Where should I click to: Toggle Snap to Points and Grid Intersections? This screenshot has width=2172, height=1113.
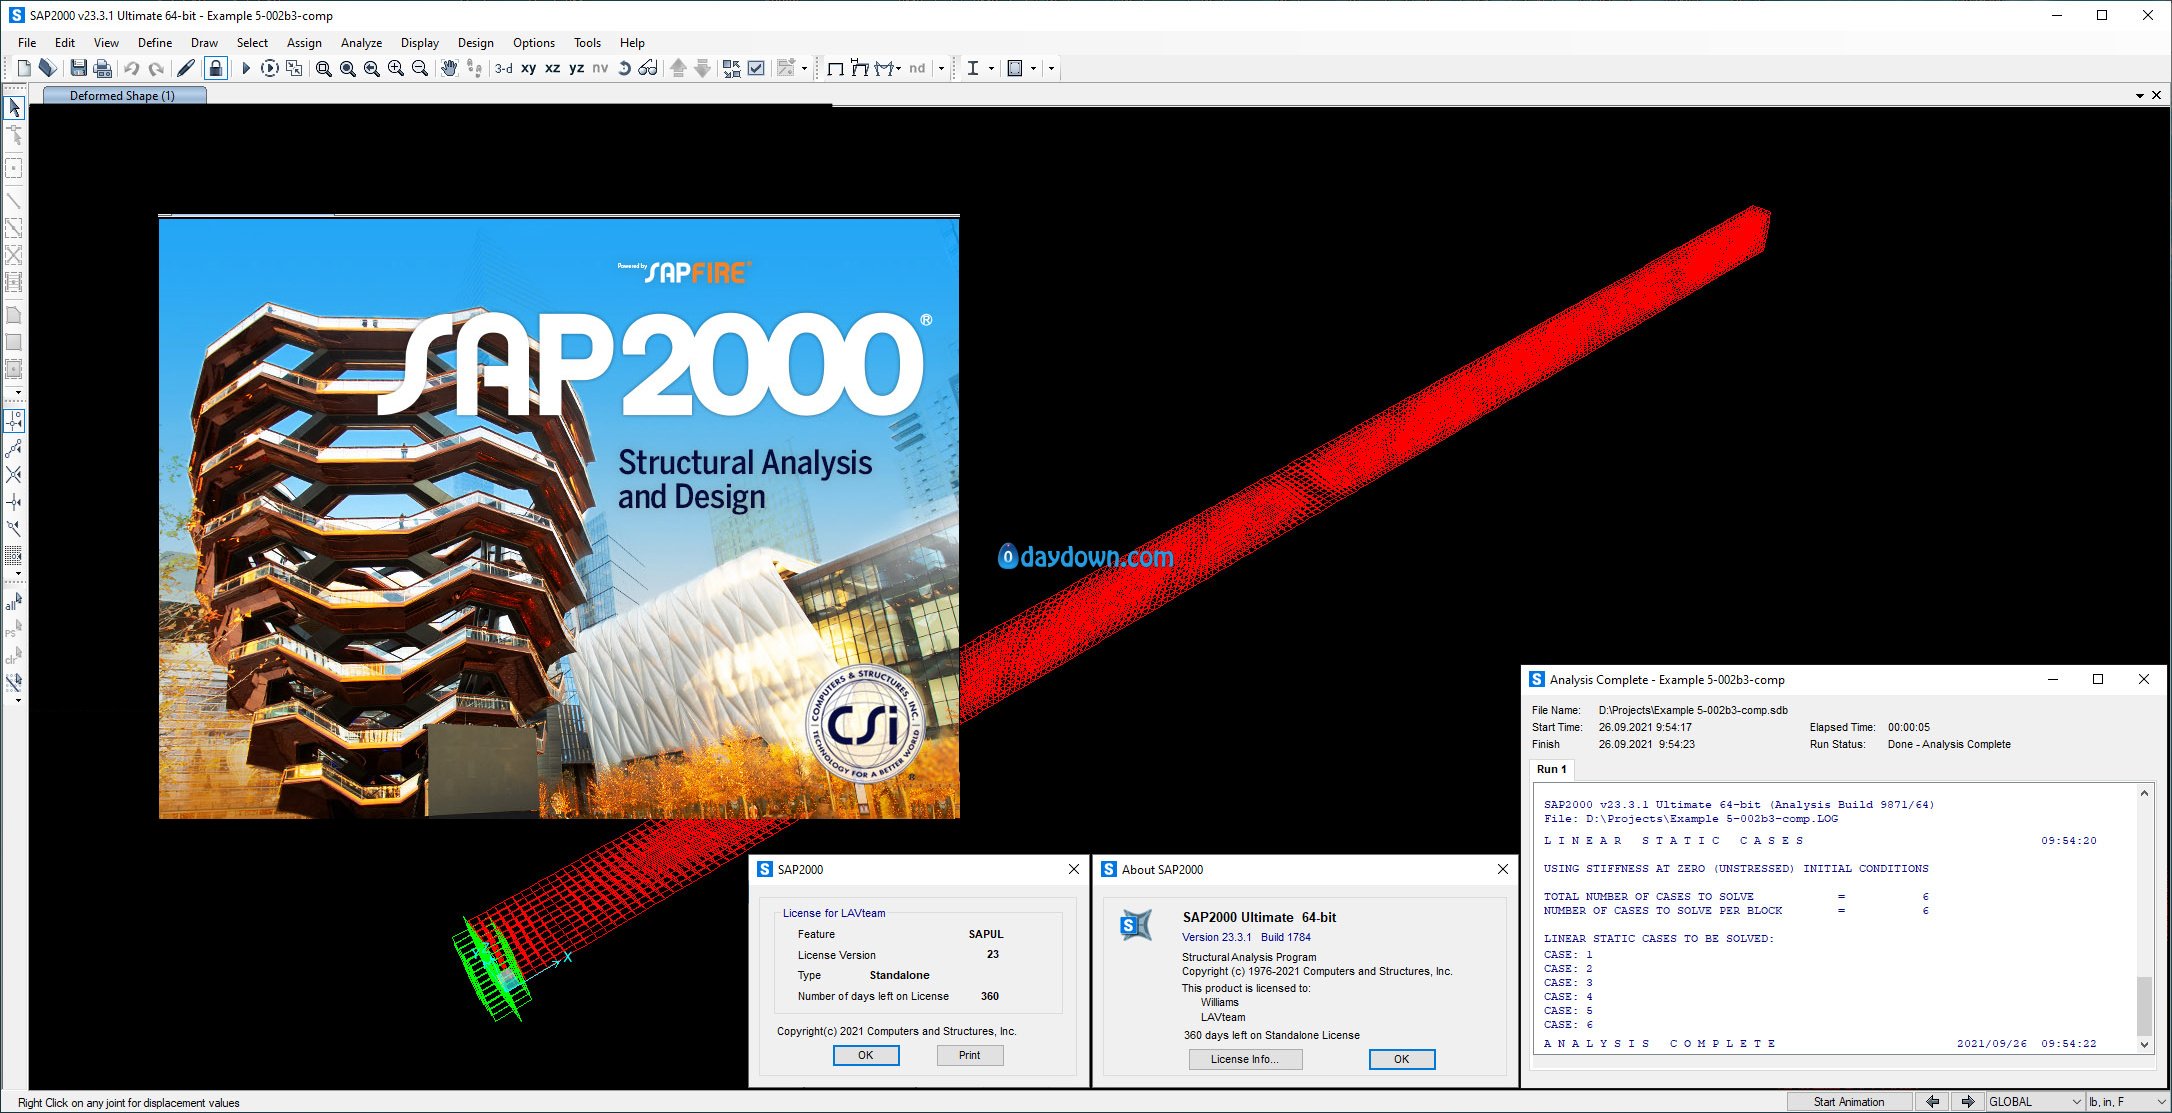point(14,421)
